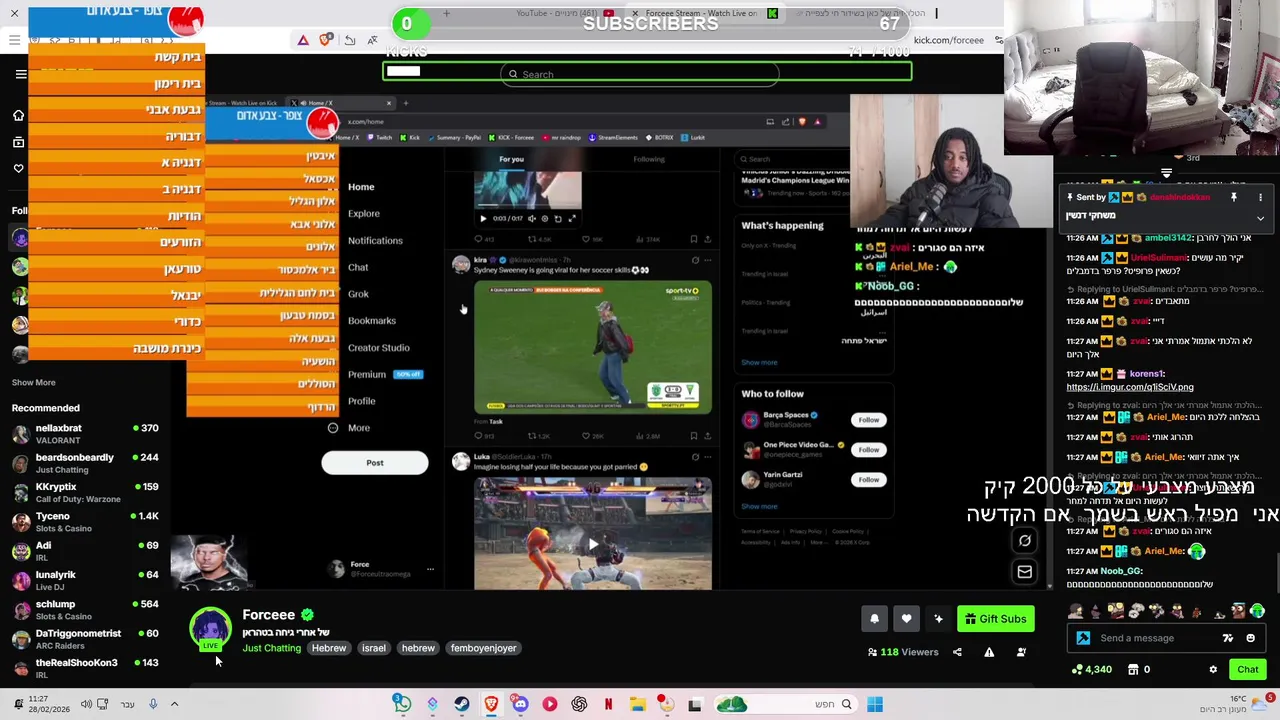The image size is (1280, 720).
Task: Open DaTriggonometrist recommended channel
Action: pos(84,638)
